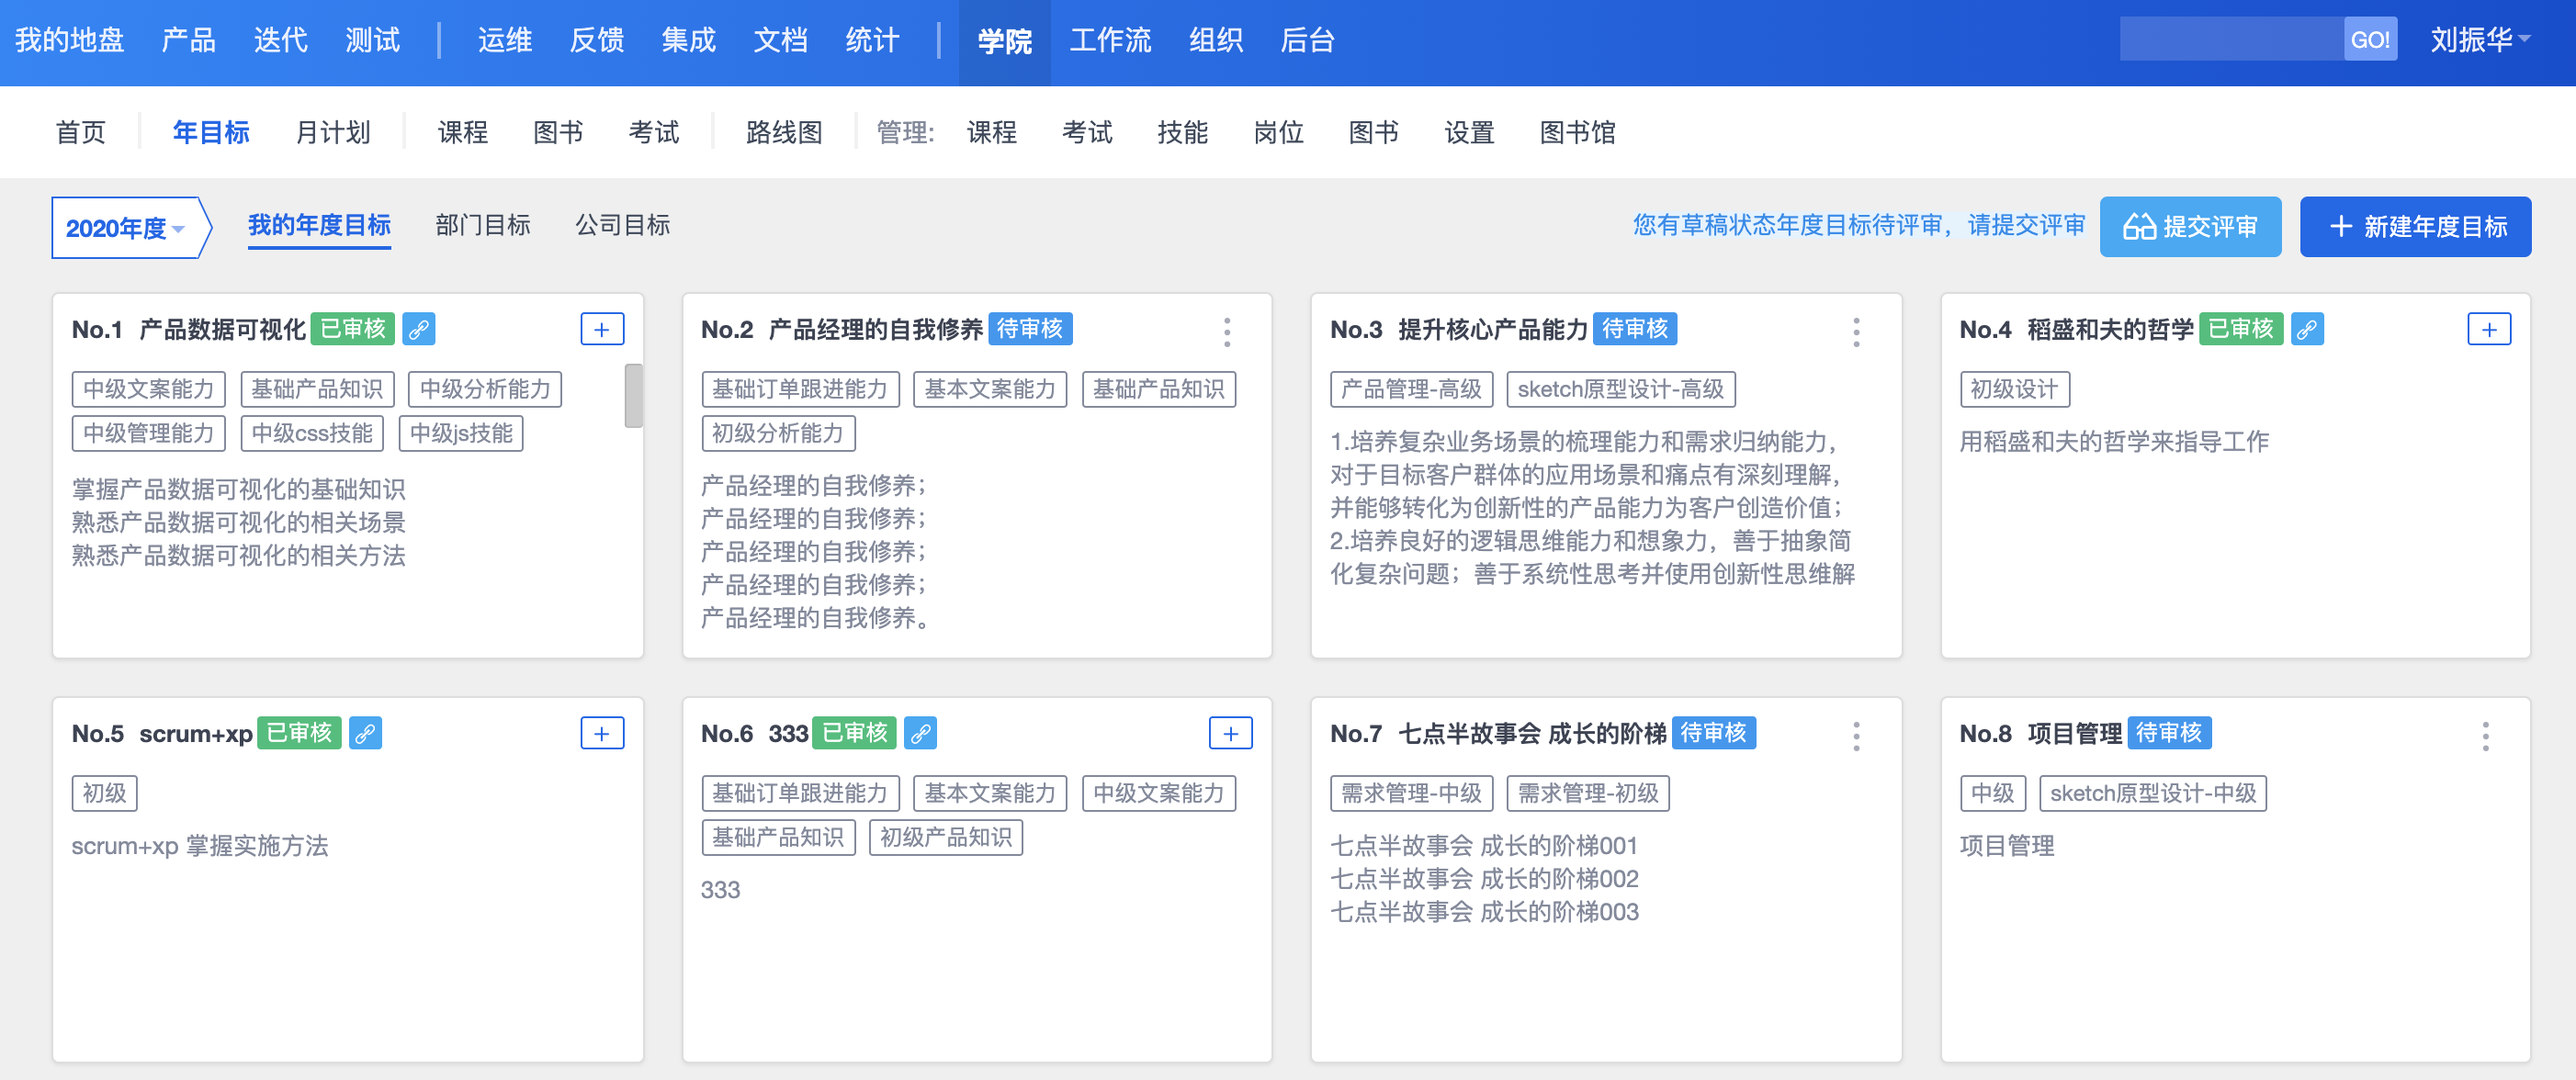Screen dimensions: 2576x1080
Task: Switch to 公司目标 tab
Action: [x=622, y=225]
